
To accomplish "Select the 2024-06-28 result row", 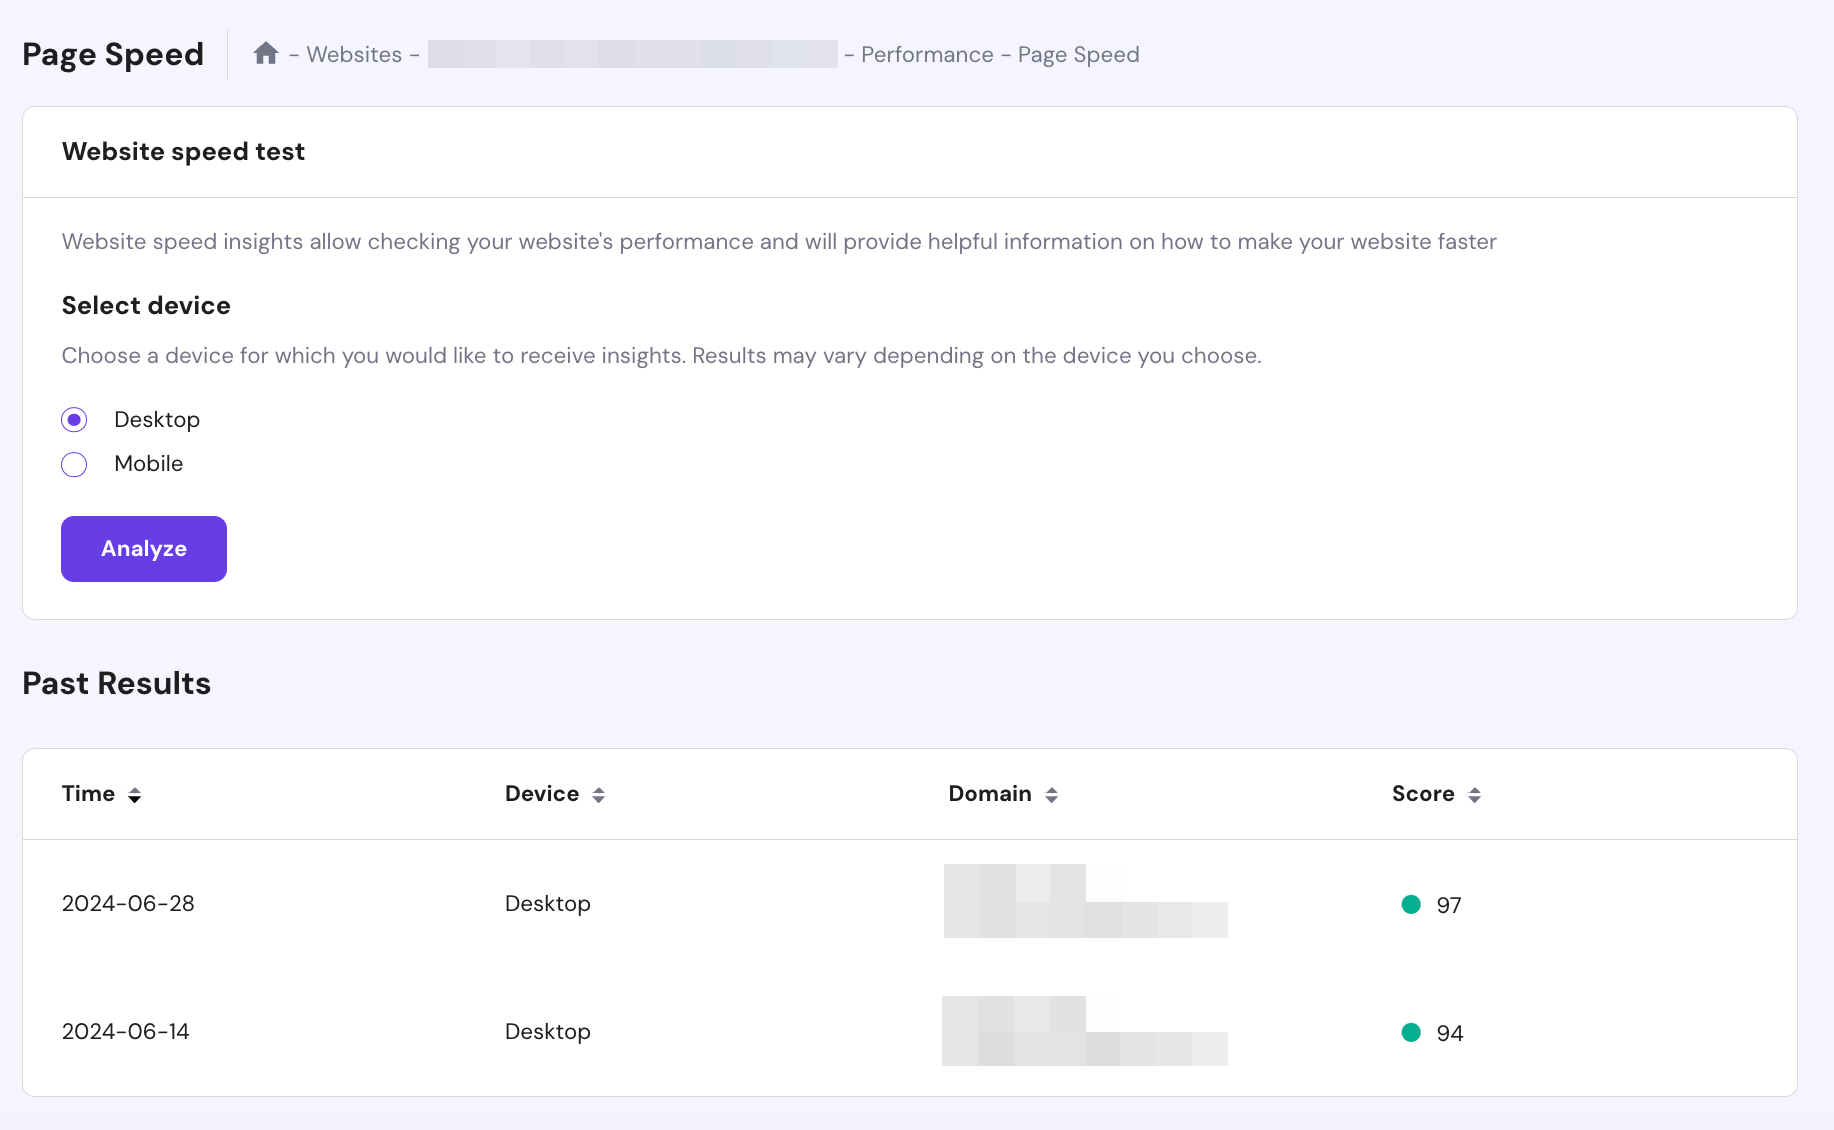I will pyautogui.click(x=128, y=903).
